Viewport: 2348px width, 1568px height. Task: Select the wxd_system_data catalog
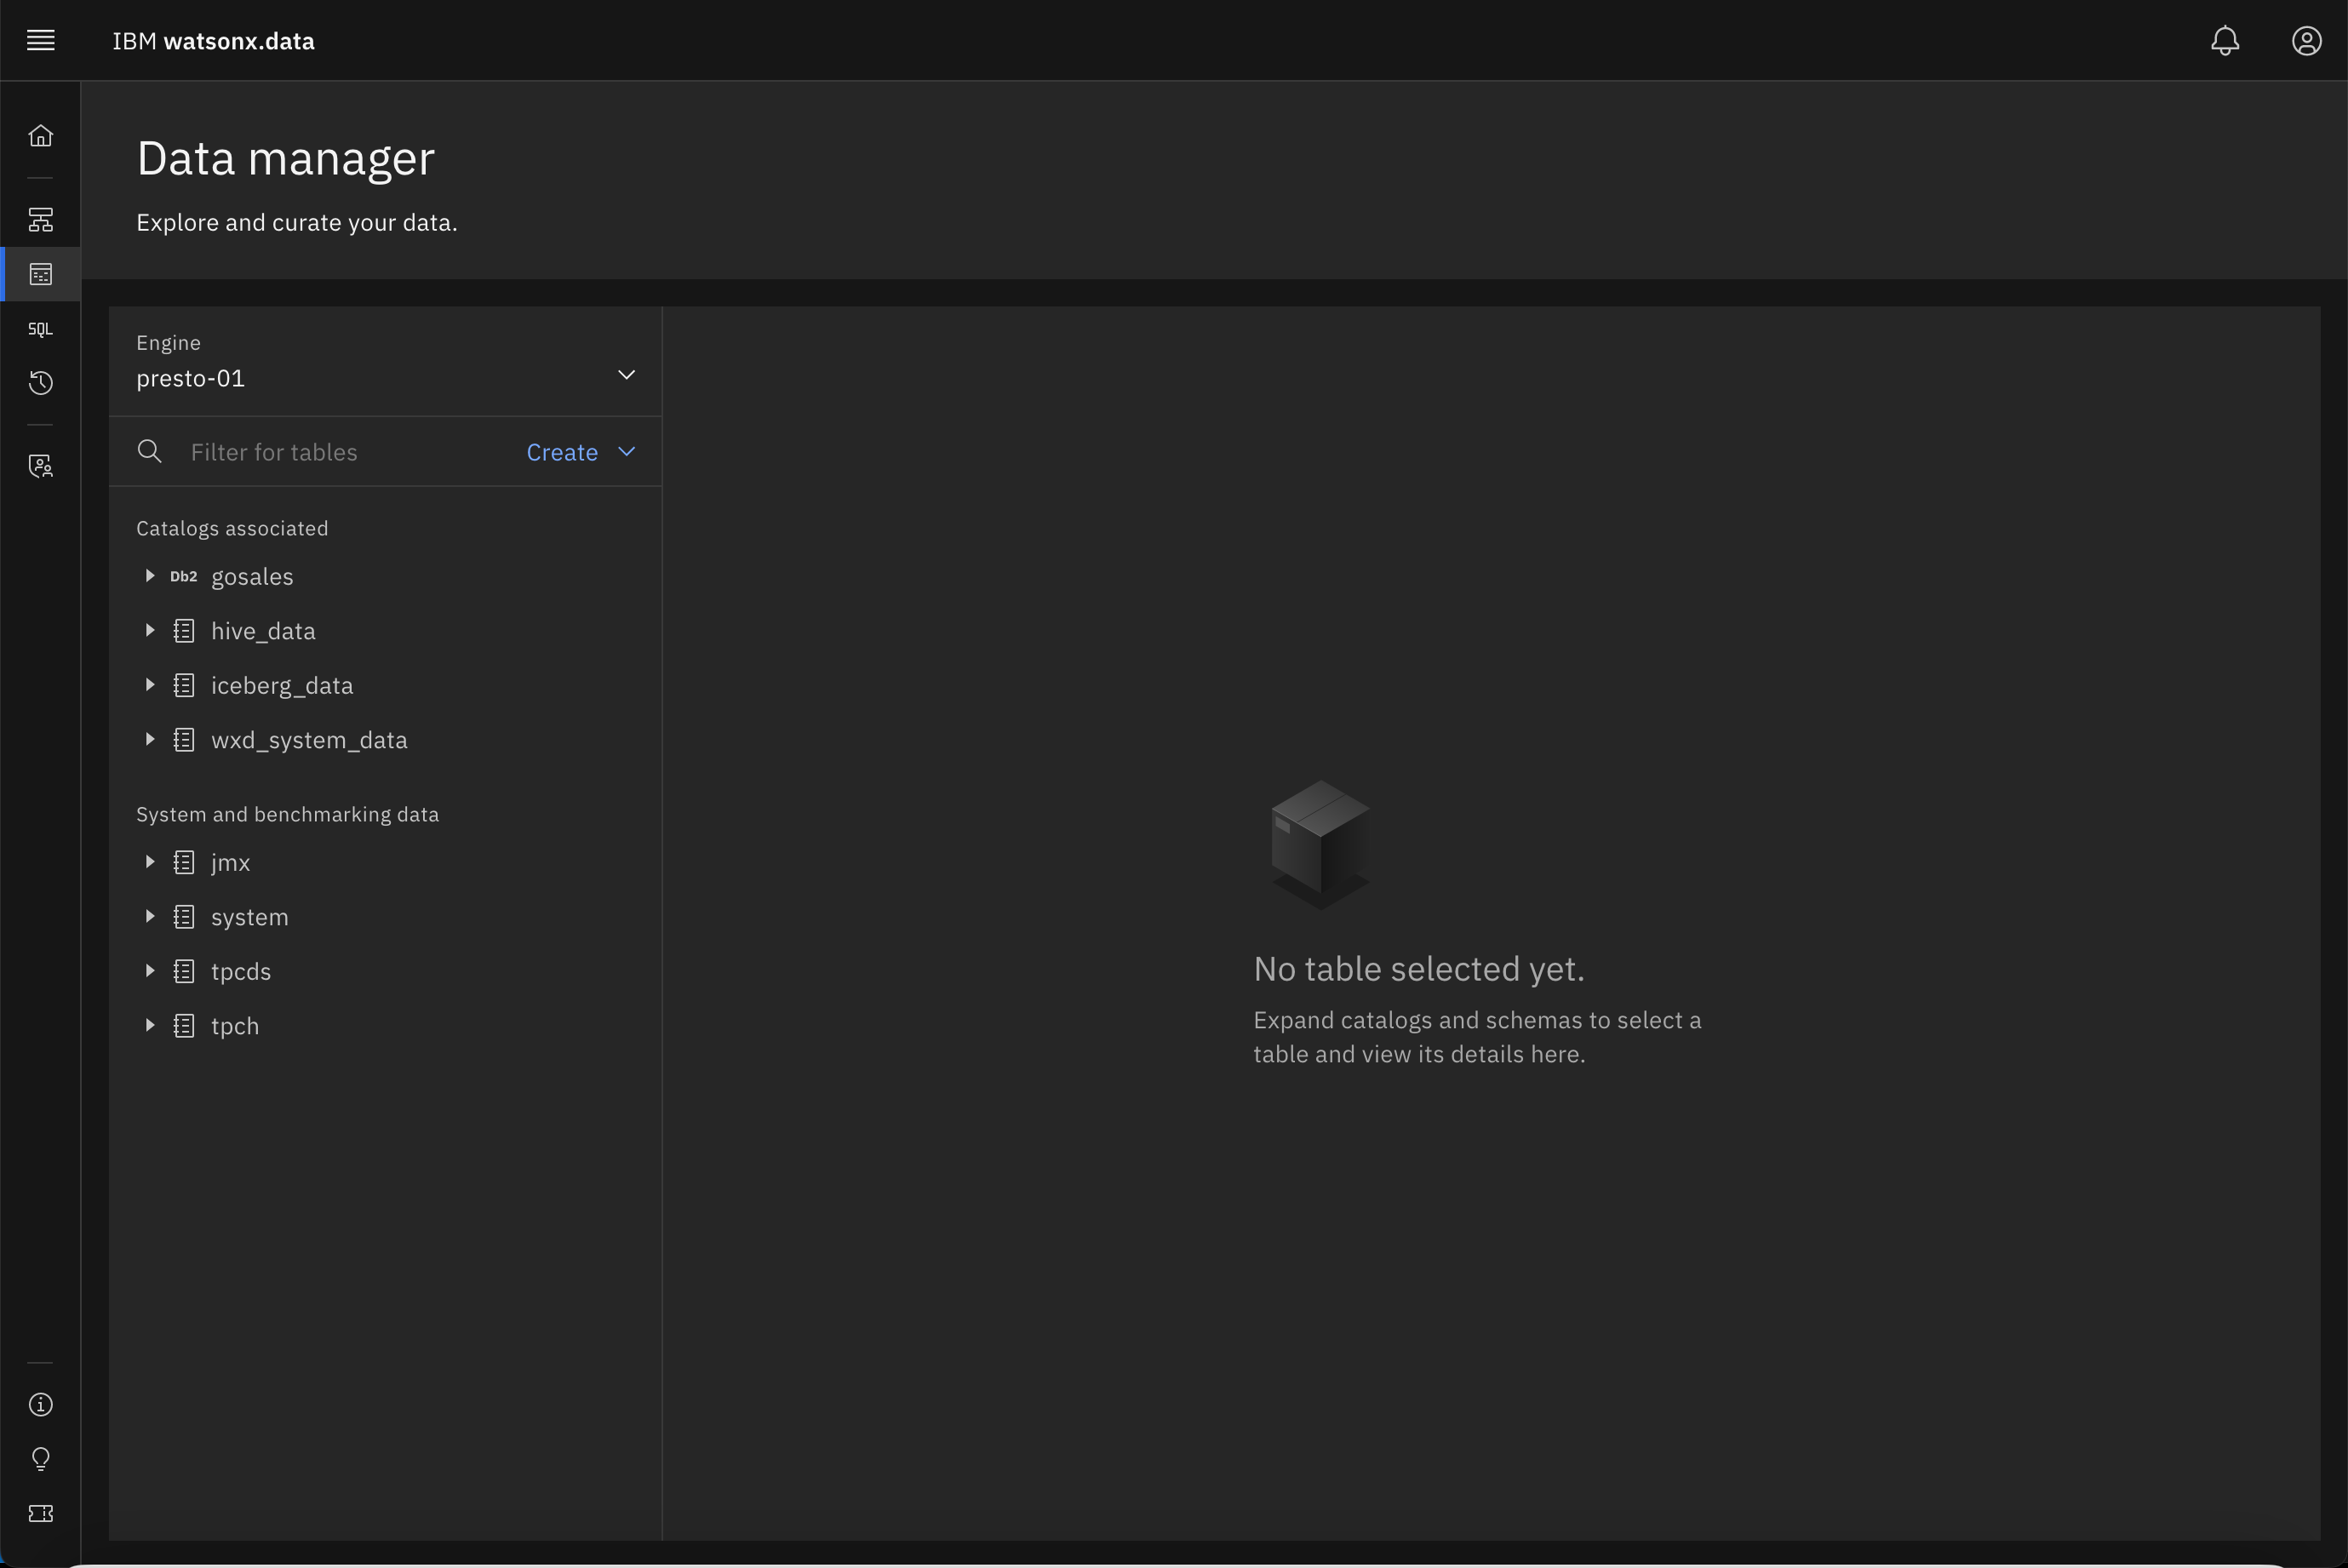tap(310, 739)
